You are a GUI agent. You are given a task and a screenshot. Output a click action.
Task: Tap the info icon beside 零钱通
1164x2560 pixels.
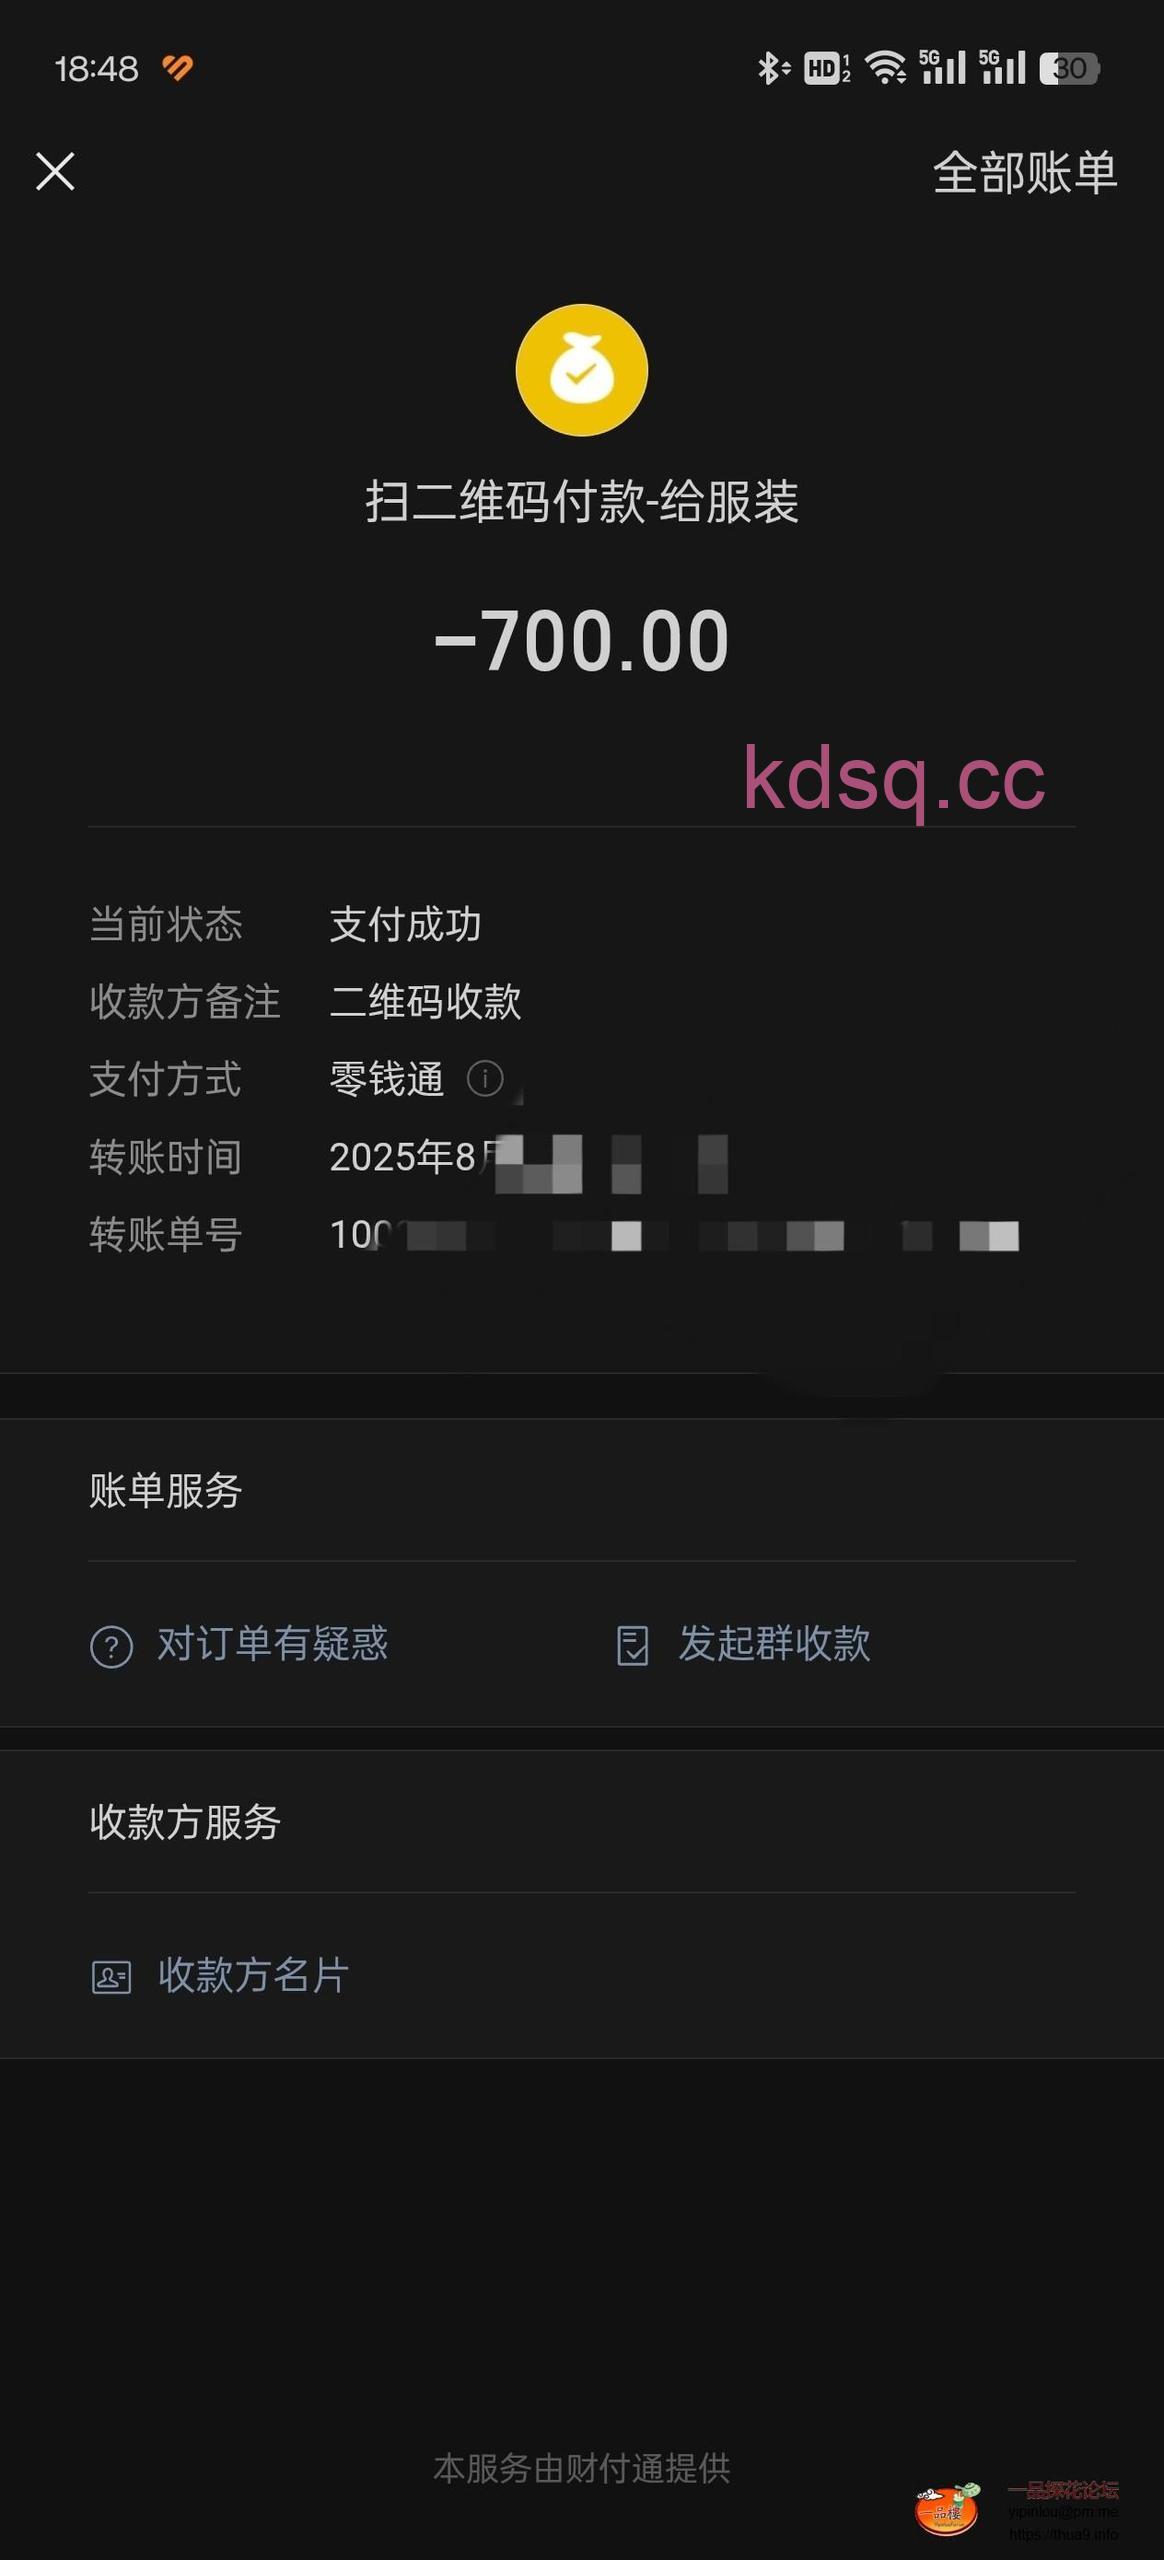point(485,1078)
